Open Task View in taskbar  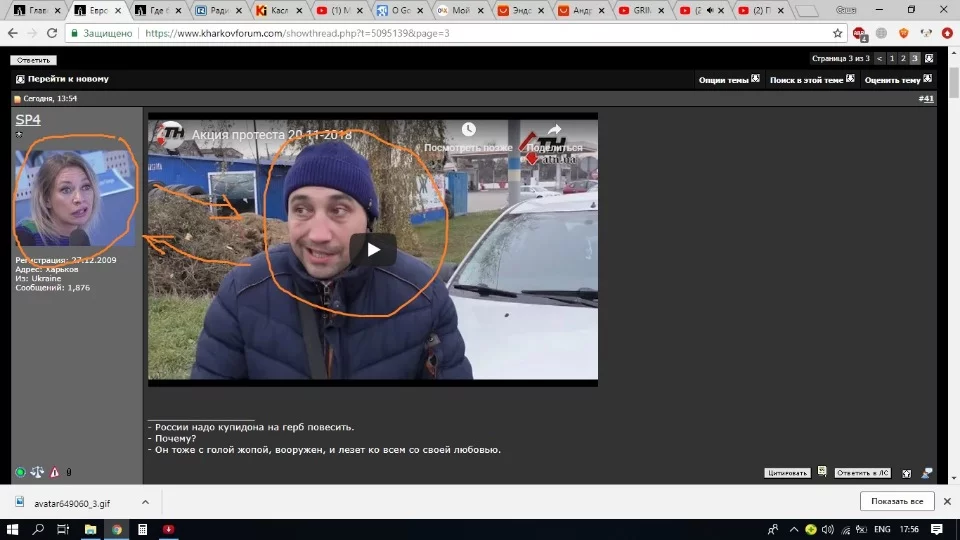tap(63, 529)
